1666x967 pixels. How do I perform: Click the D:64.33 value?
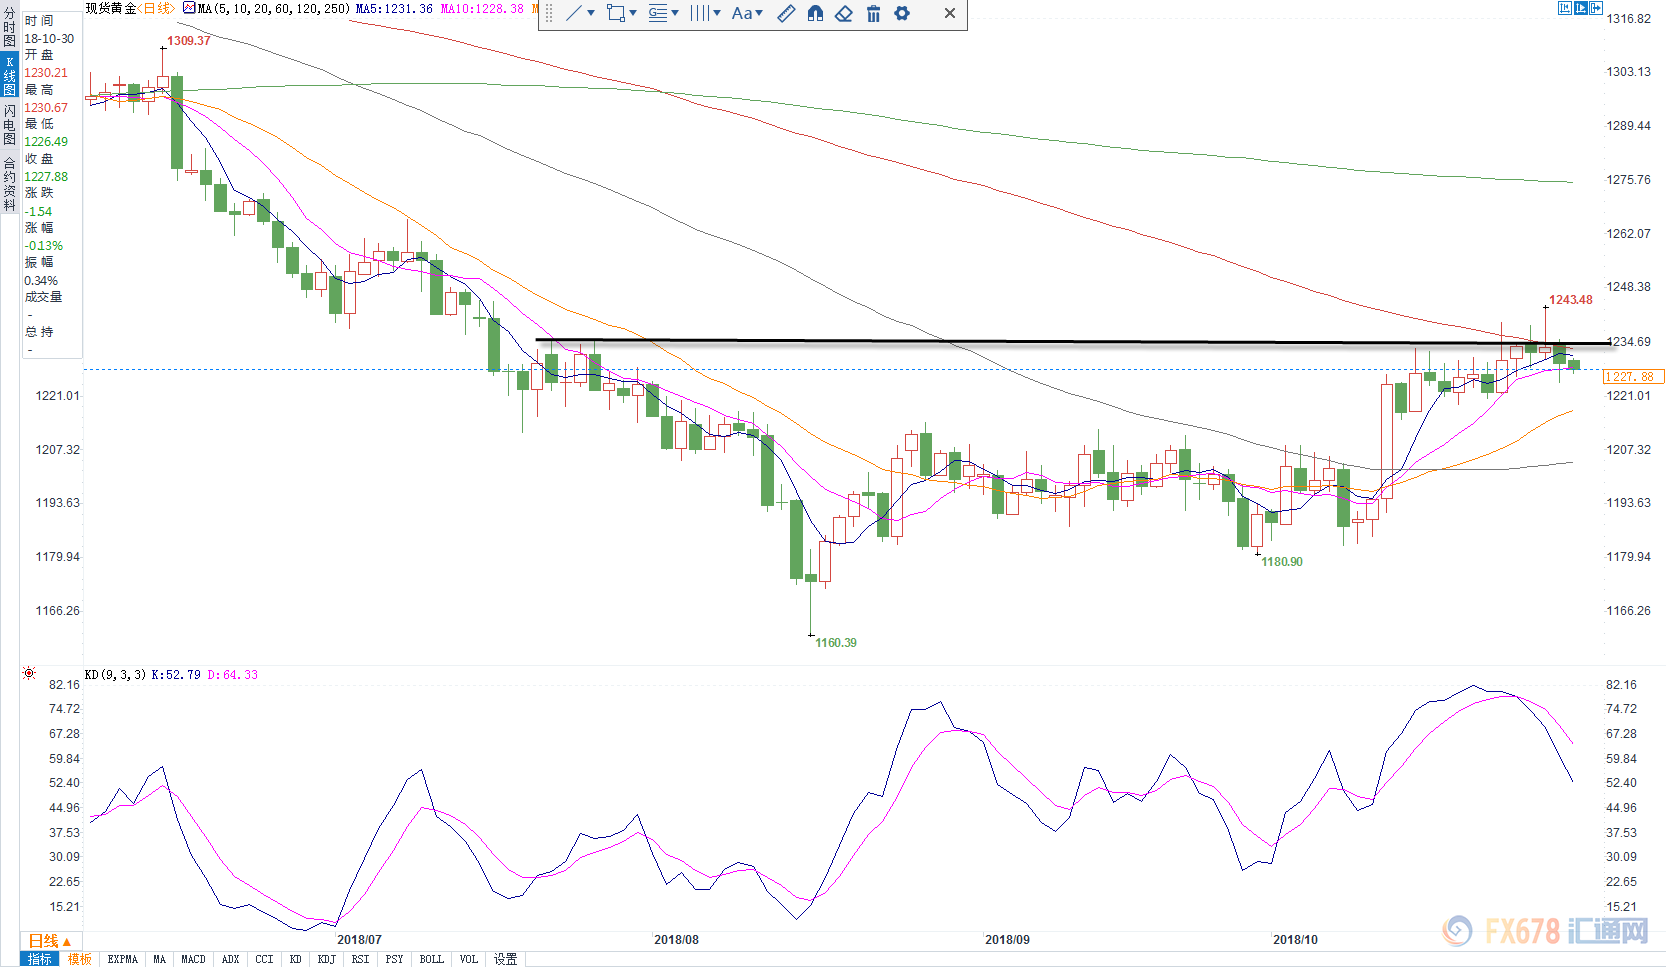(232, 675)
